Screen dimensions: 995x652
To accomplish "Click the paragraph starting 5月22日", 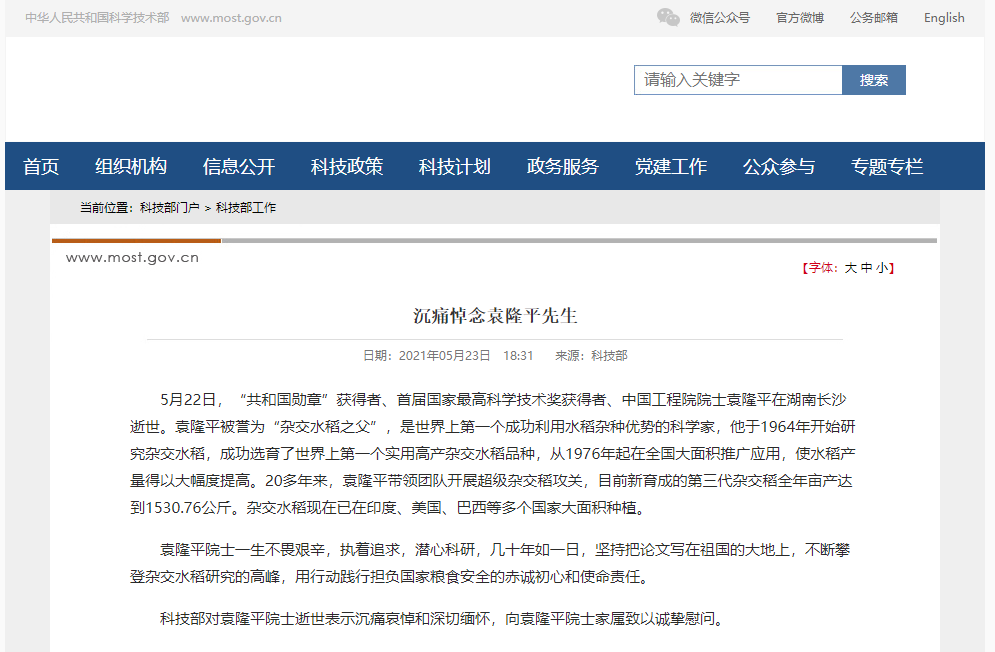I will 492,454.
